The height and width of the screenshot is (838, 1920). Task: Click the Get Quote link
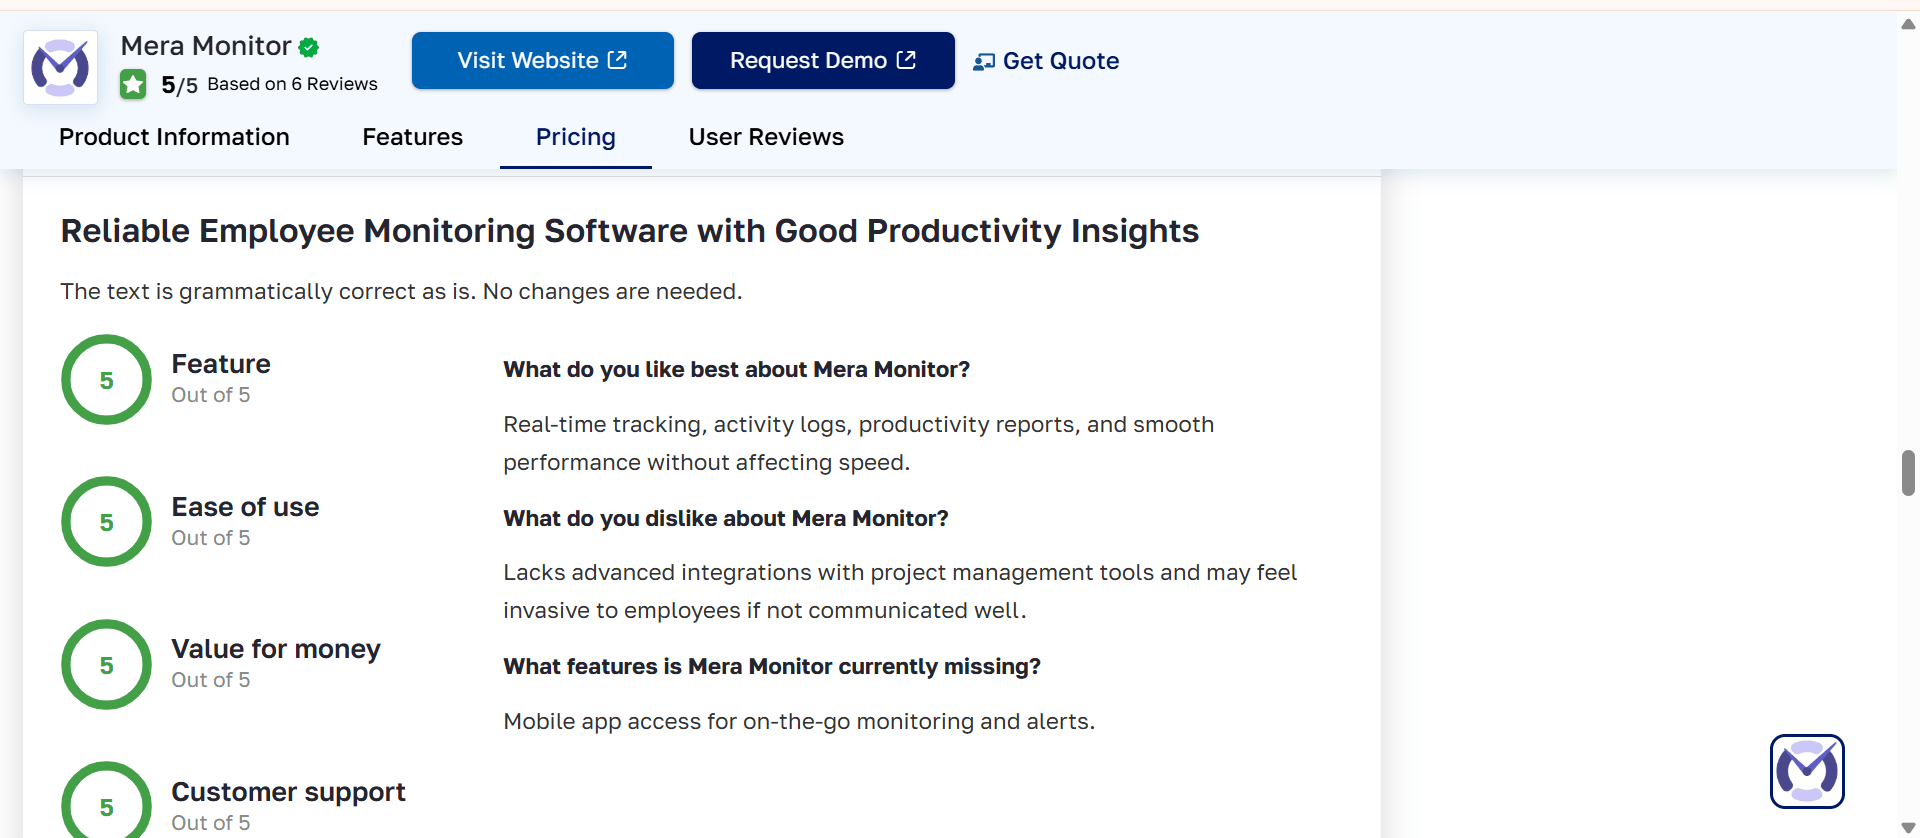1046,61
